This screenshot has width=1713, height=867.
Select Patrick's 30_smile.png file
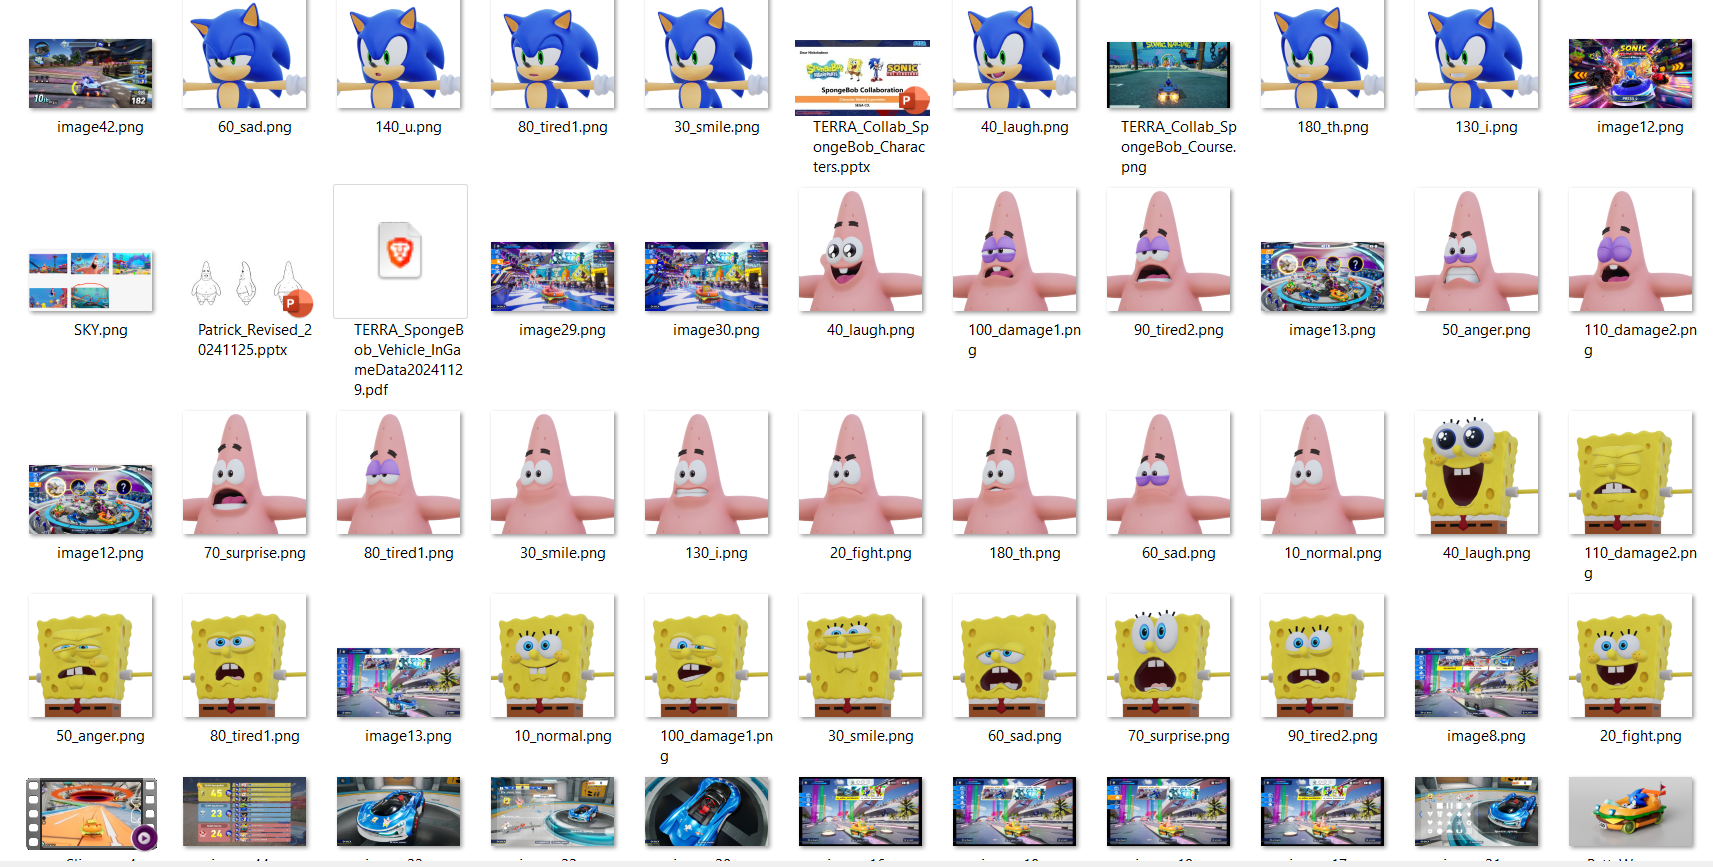[x=553, y=473]
